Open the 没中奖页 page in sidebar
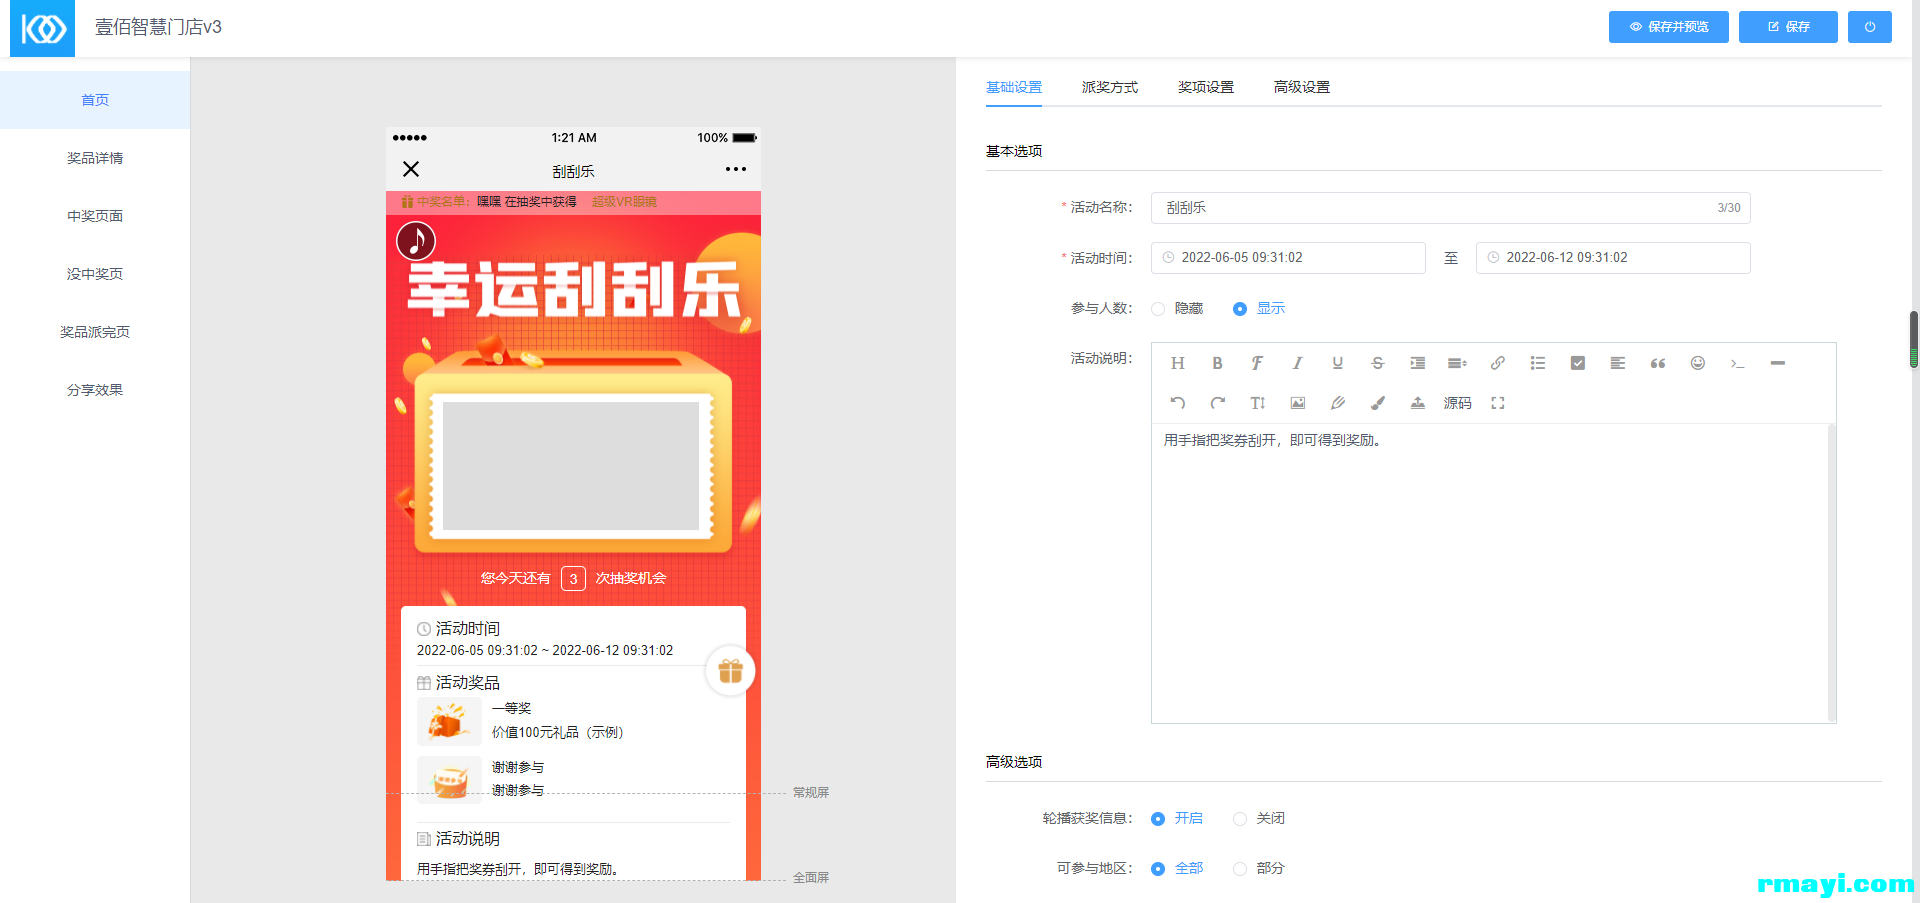1920x903 pixels. coord(95,274)
